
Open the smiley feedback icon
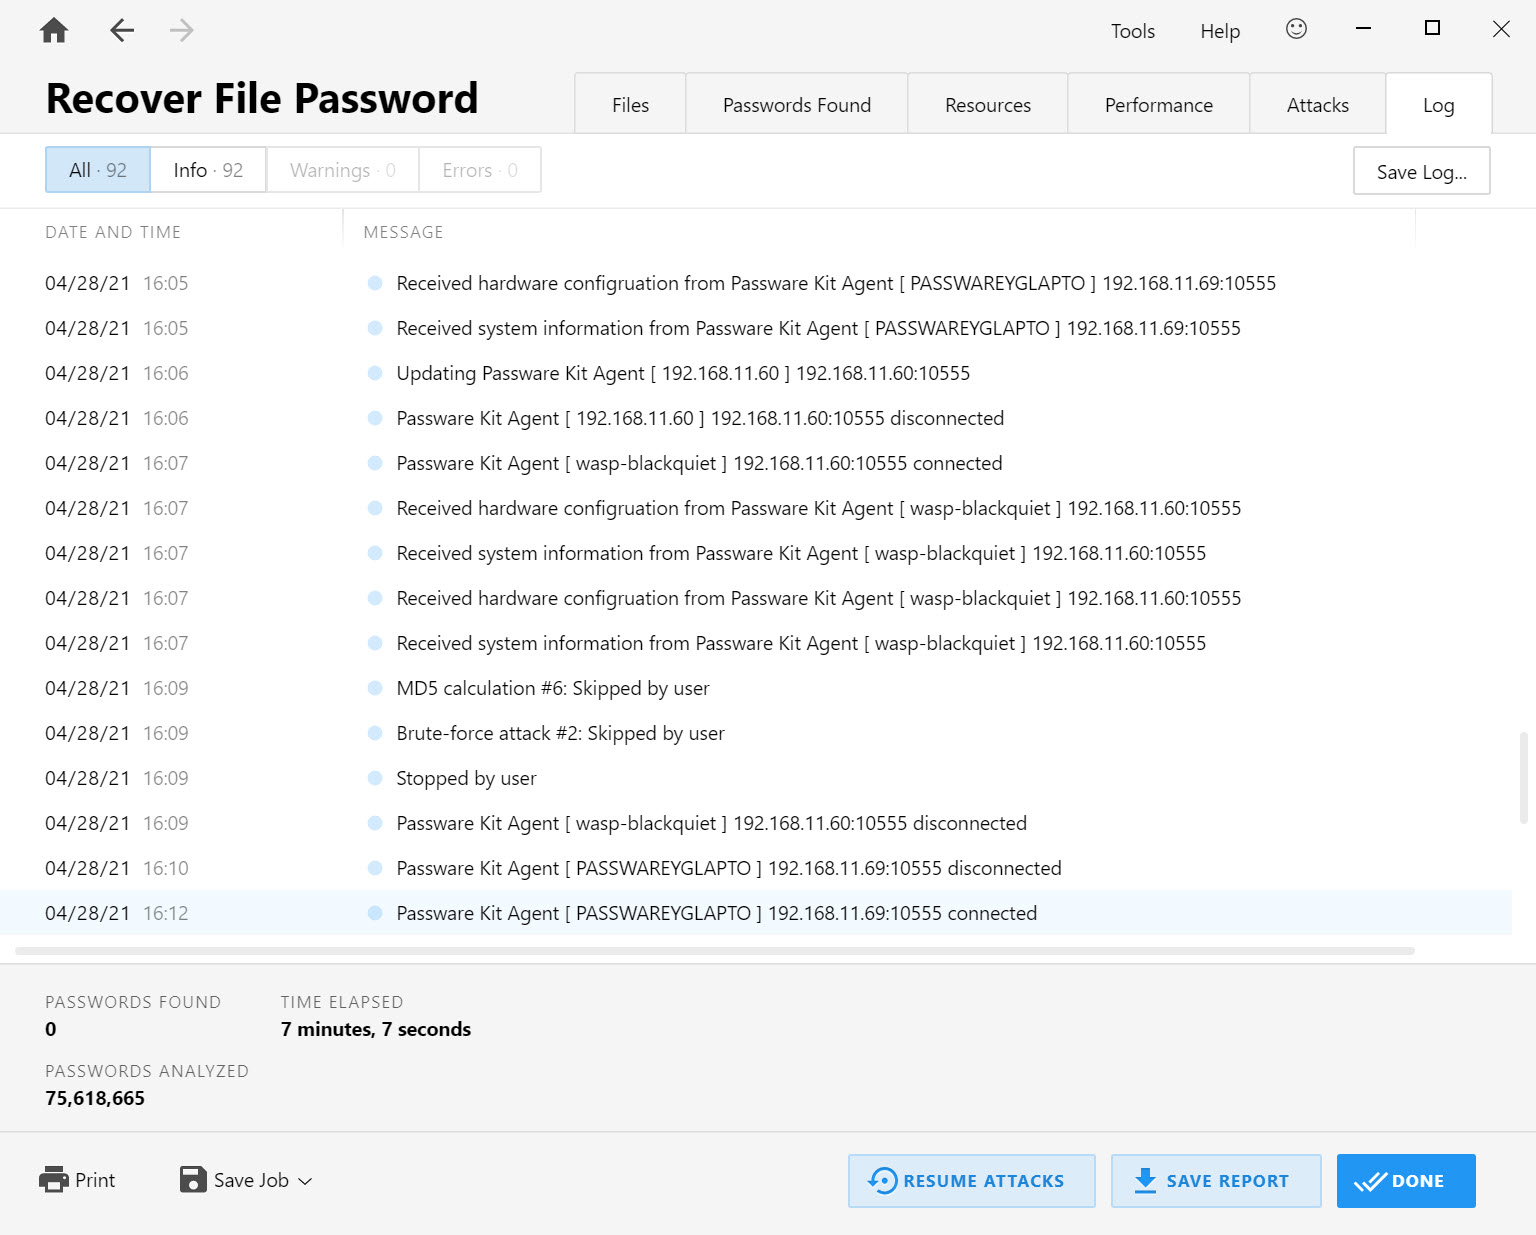(1296, 29)
